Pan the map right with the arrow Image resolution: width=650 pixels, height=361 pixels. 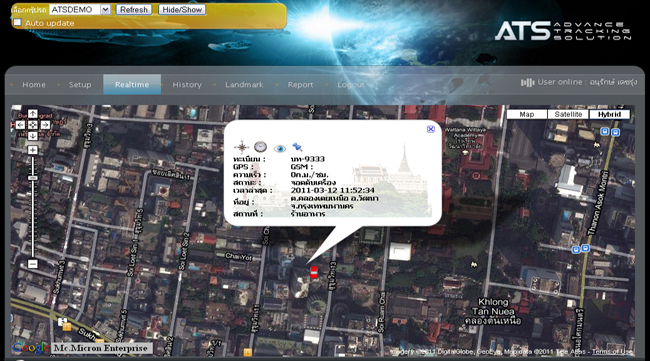point(45,125)
